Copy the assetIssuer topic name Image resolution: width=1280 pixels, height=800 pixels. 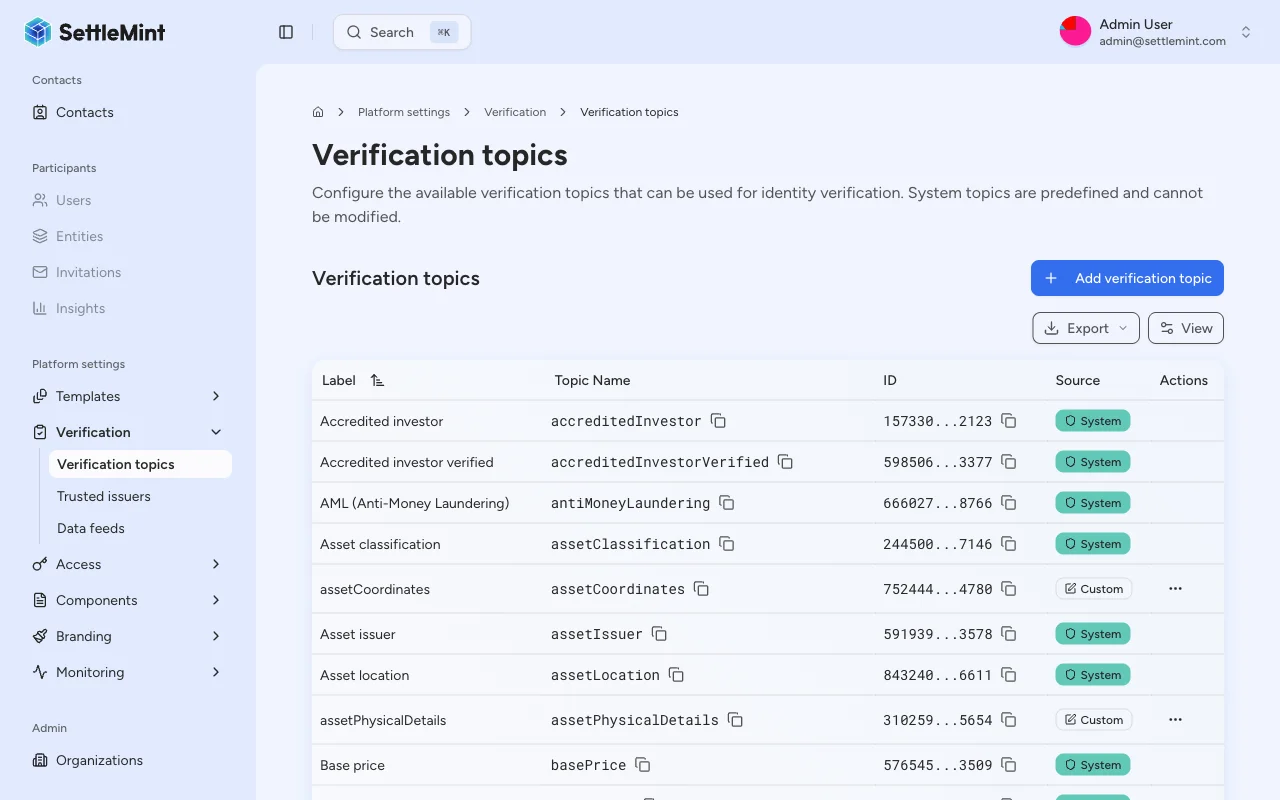[659, 634]
